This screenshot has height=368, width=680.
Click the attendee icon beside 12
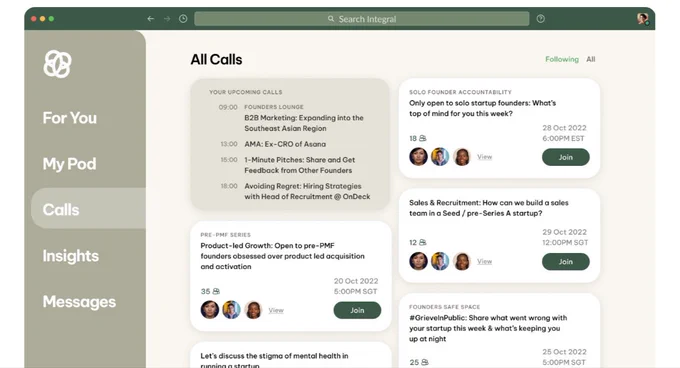[423, 242]
